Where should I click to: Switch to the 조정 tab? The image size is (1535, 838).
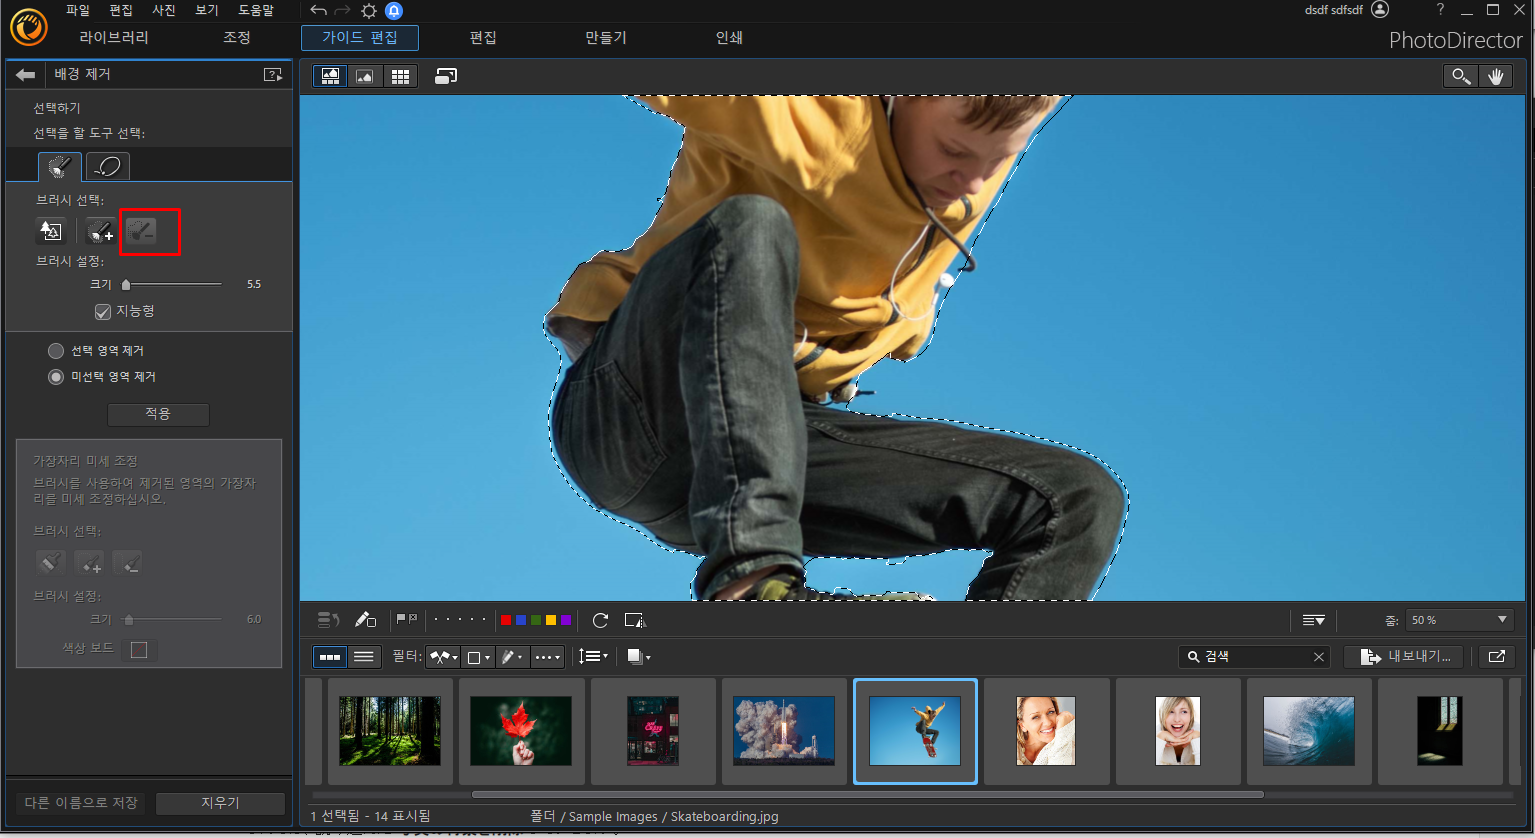(x=237, y=37)
